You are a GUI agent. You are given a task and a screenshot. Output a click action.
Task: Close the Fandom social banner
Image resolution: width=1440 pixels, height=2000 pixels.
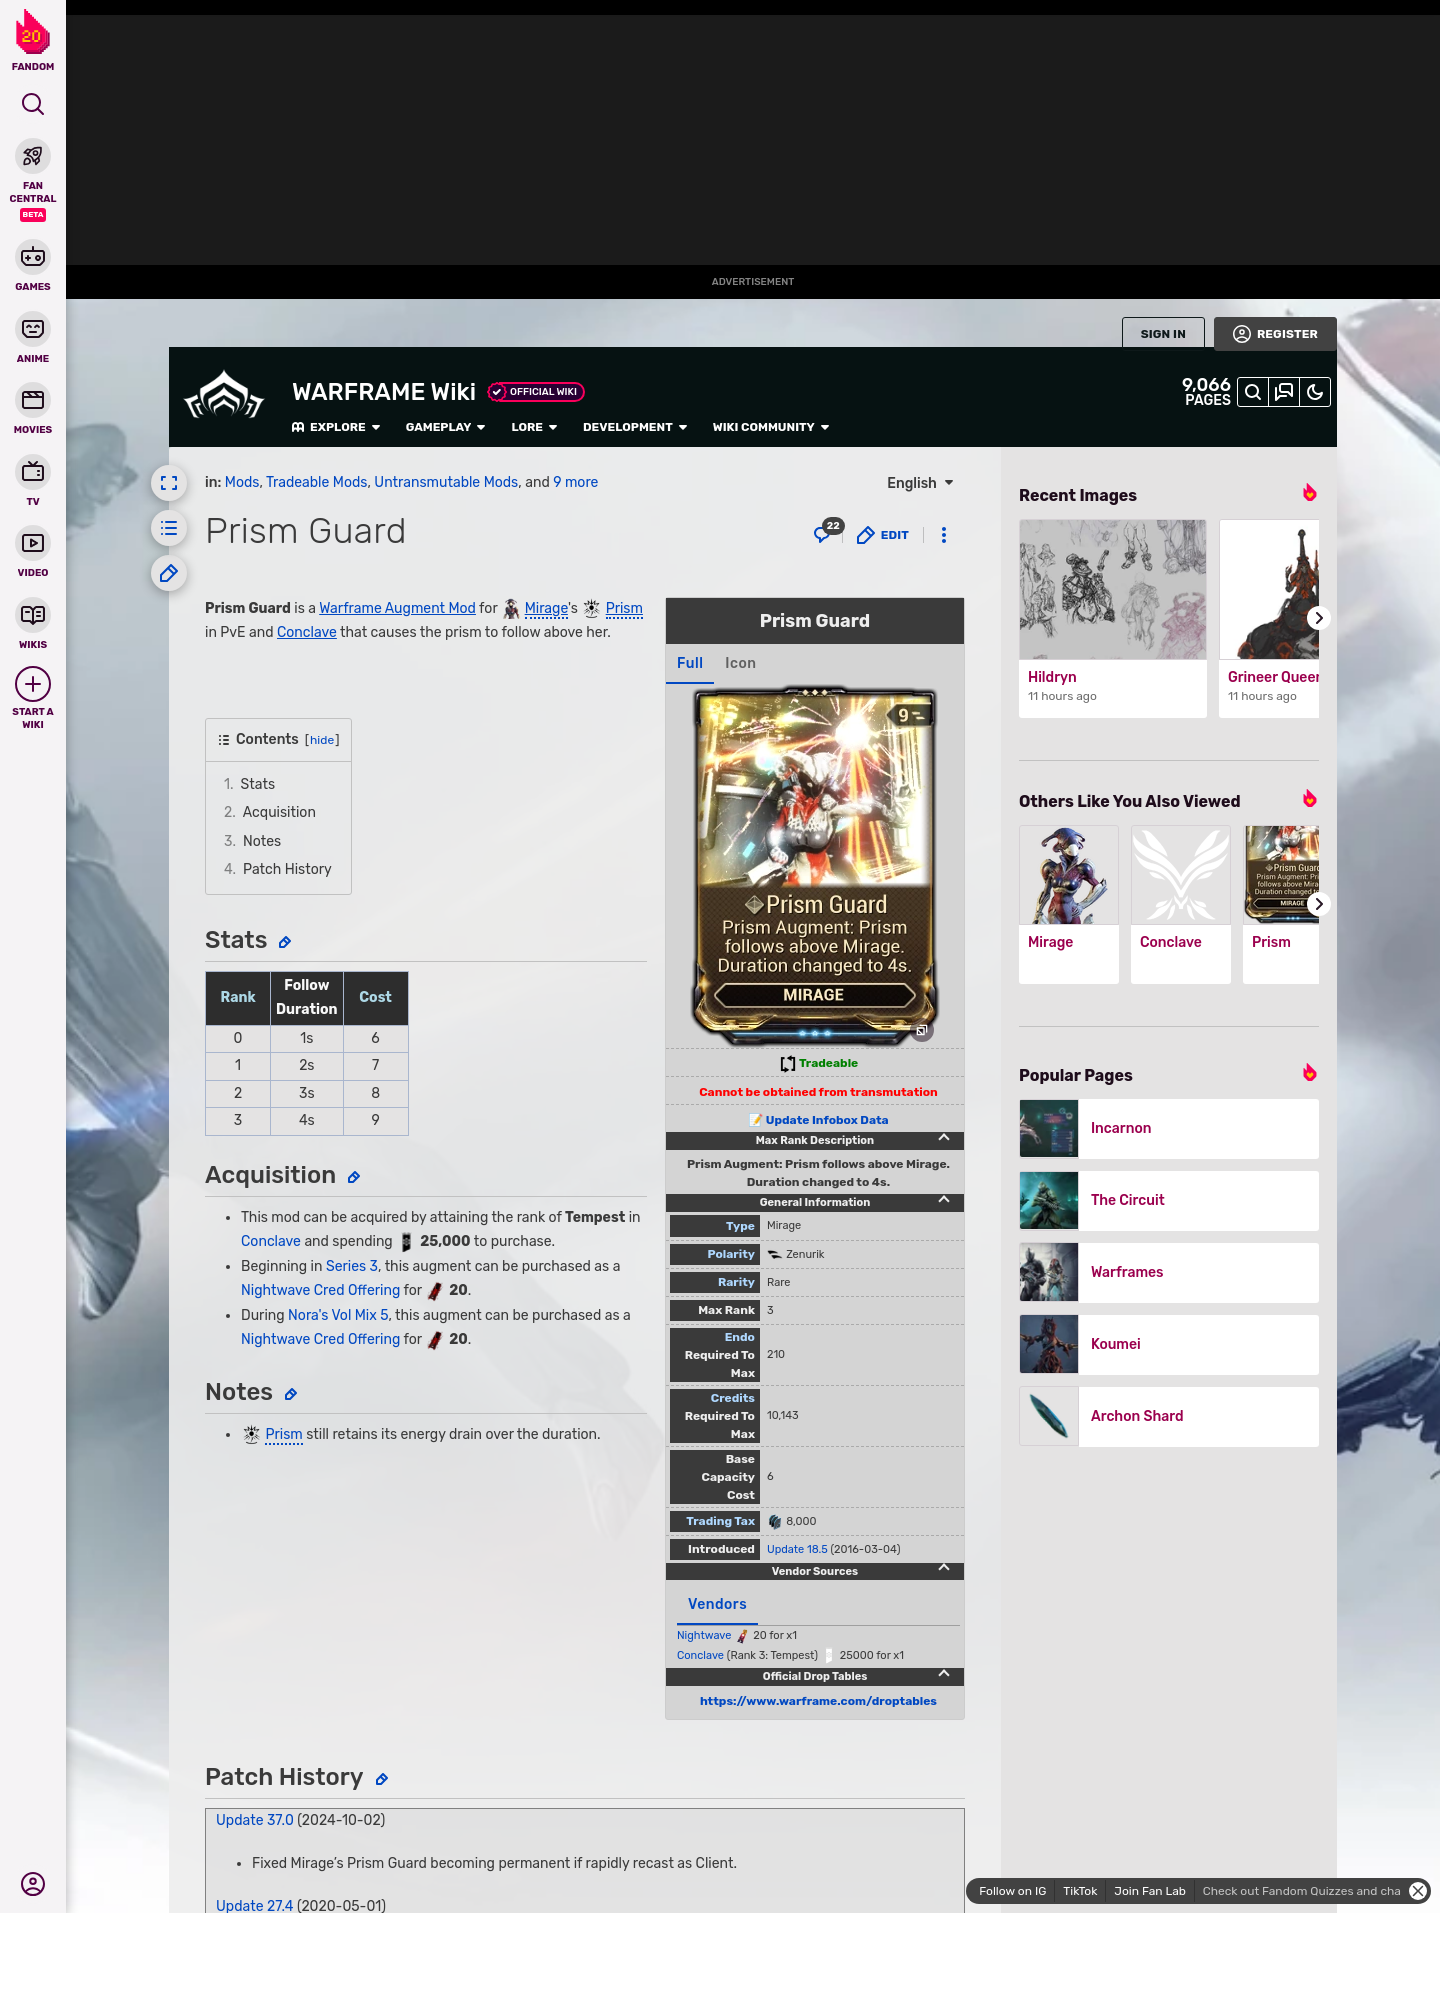[x=1418, y=1891]
